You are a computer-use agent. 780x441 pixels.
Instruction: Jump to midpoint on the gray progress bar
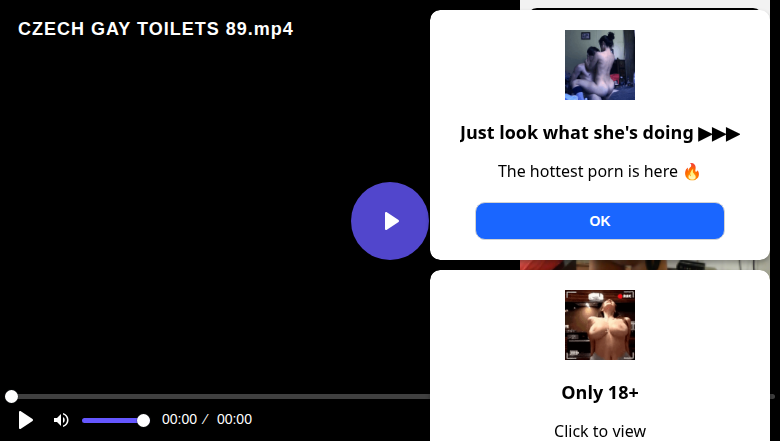[x=390, y=396]
